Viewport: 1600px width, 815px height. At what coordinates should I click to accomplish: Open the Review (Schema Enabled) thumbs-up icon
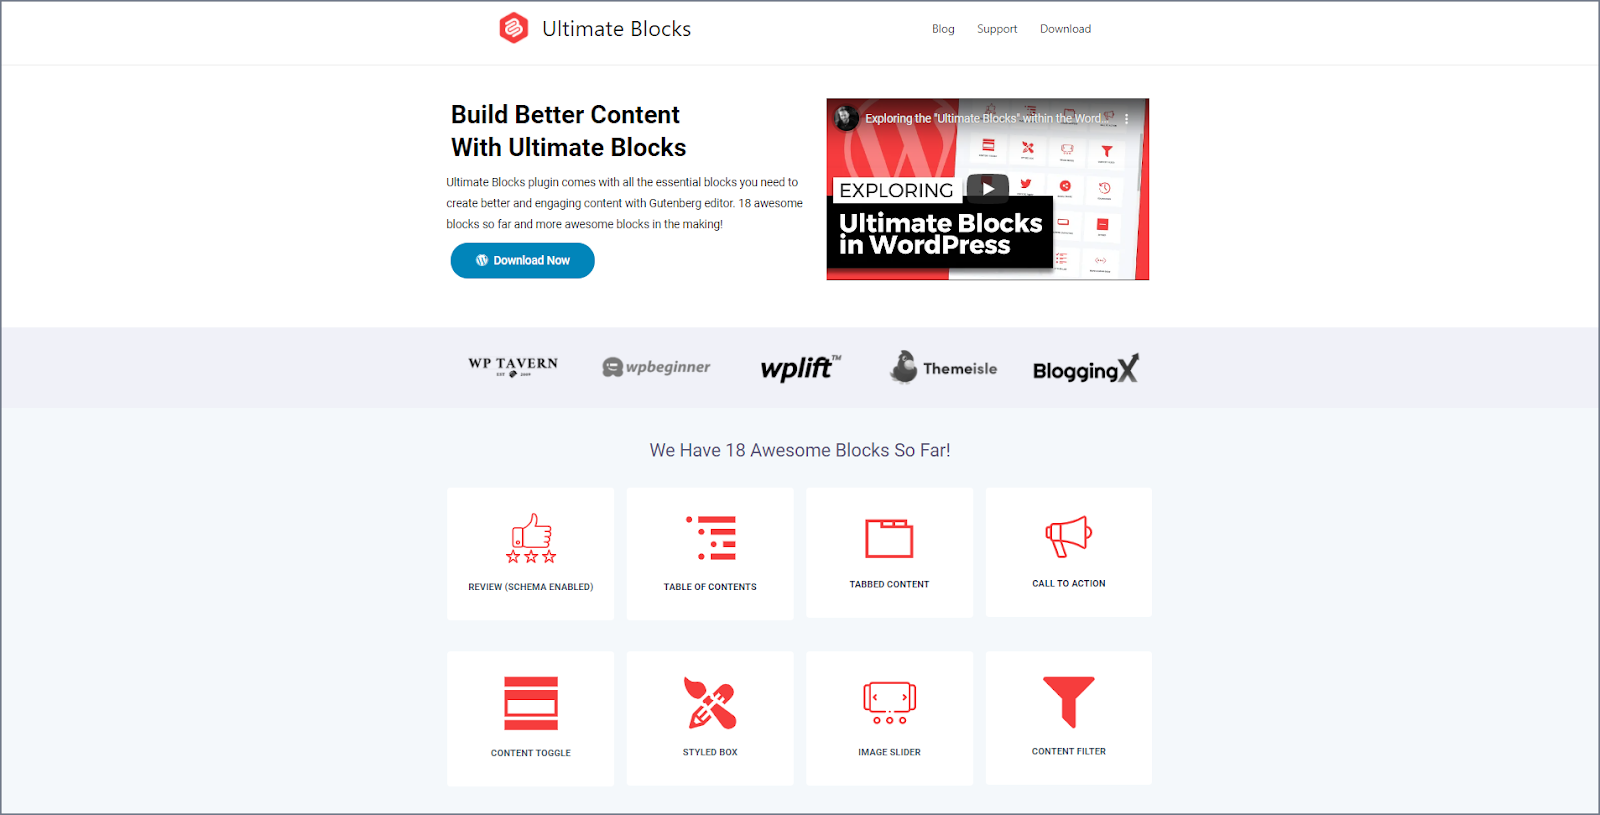coord(531,538)
